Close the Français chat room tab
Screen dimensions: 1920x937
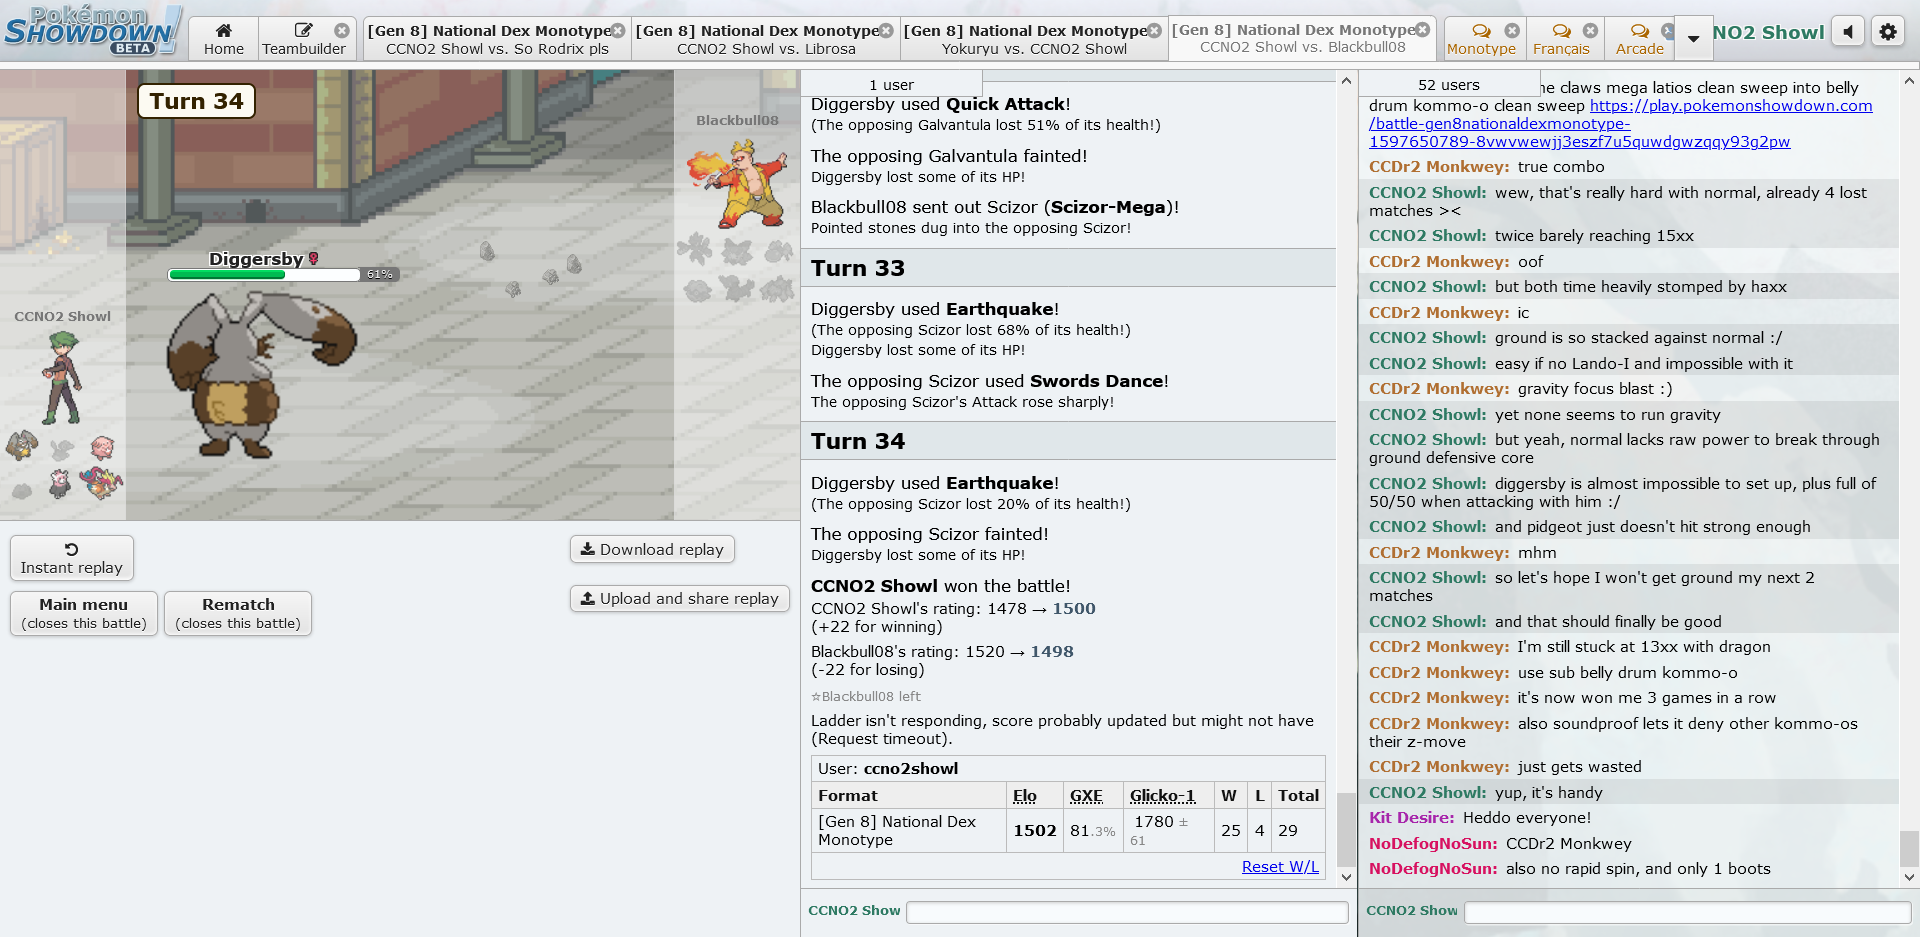[1590, 31]
